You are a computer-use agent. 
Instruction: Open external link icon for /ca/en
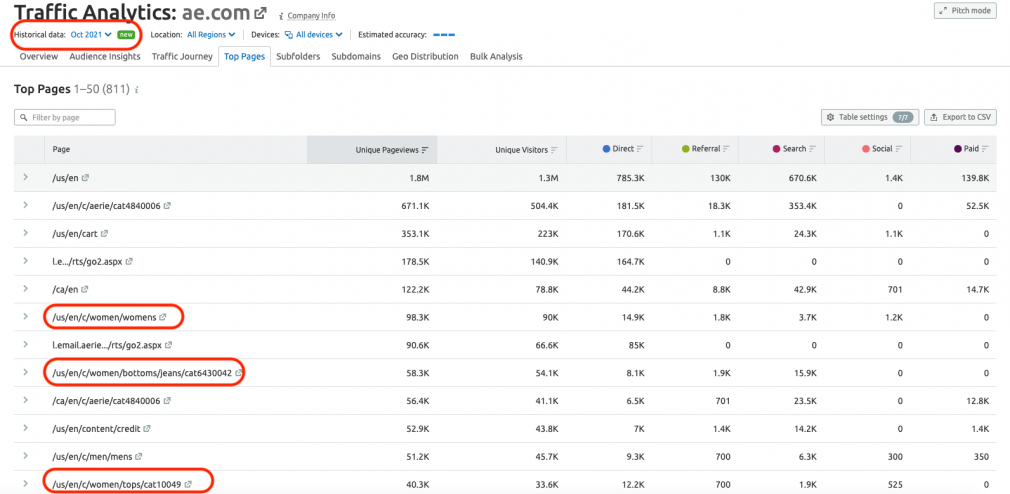[x=84, y=289]
